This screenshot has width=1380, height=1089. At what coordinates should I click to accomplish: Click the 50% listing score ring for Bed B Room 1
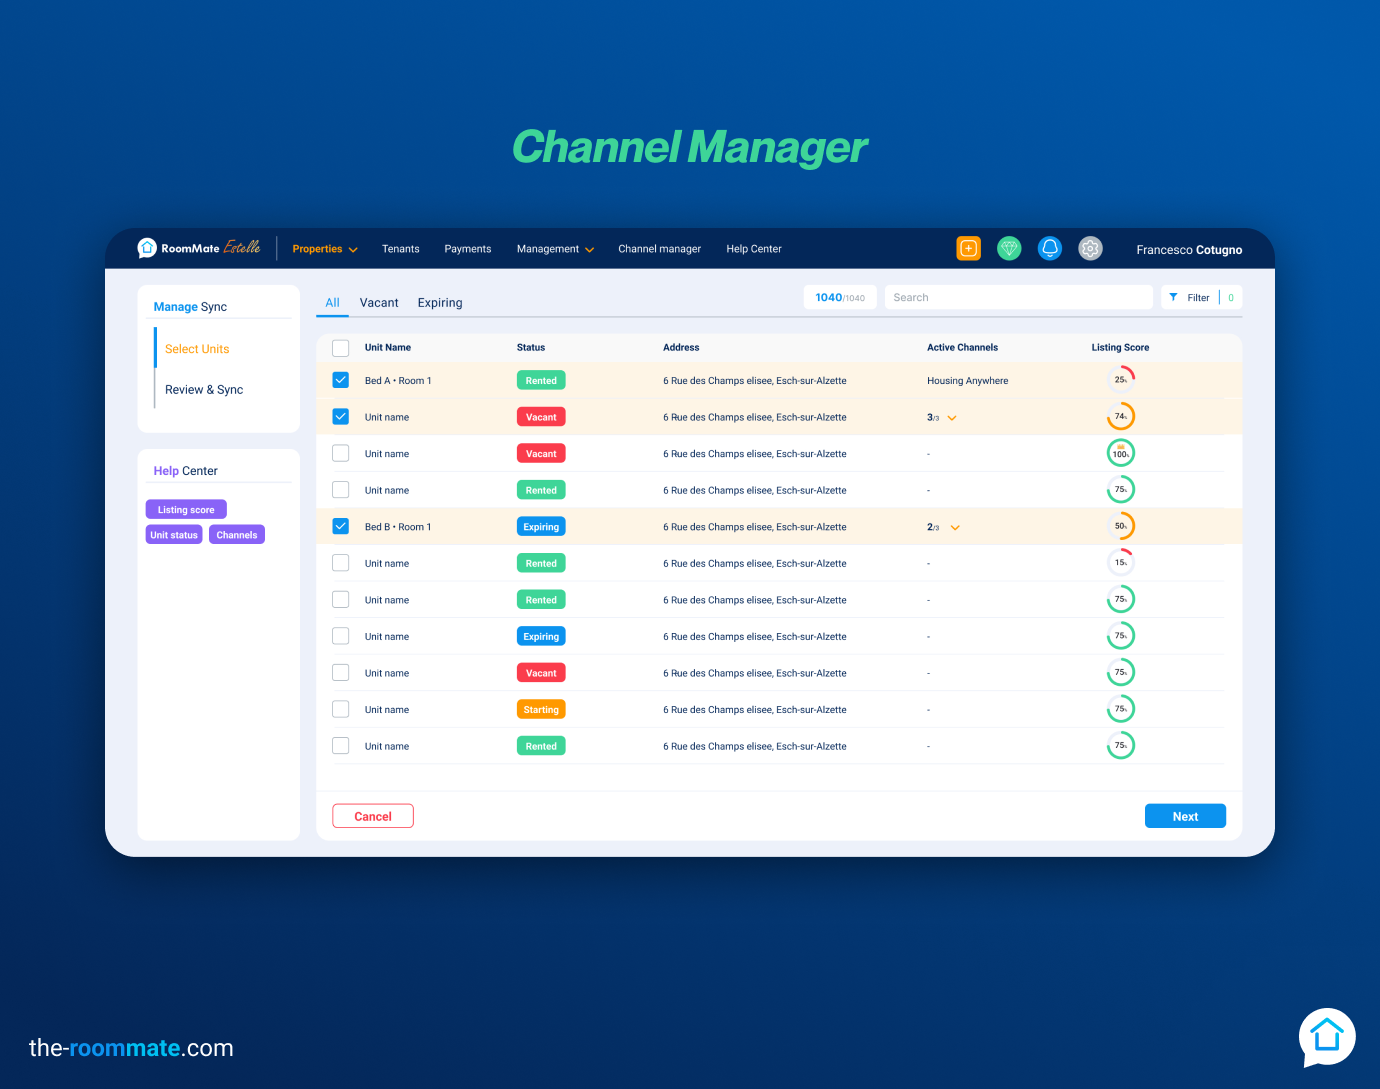point(1121,526)
